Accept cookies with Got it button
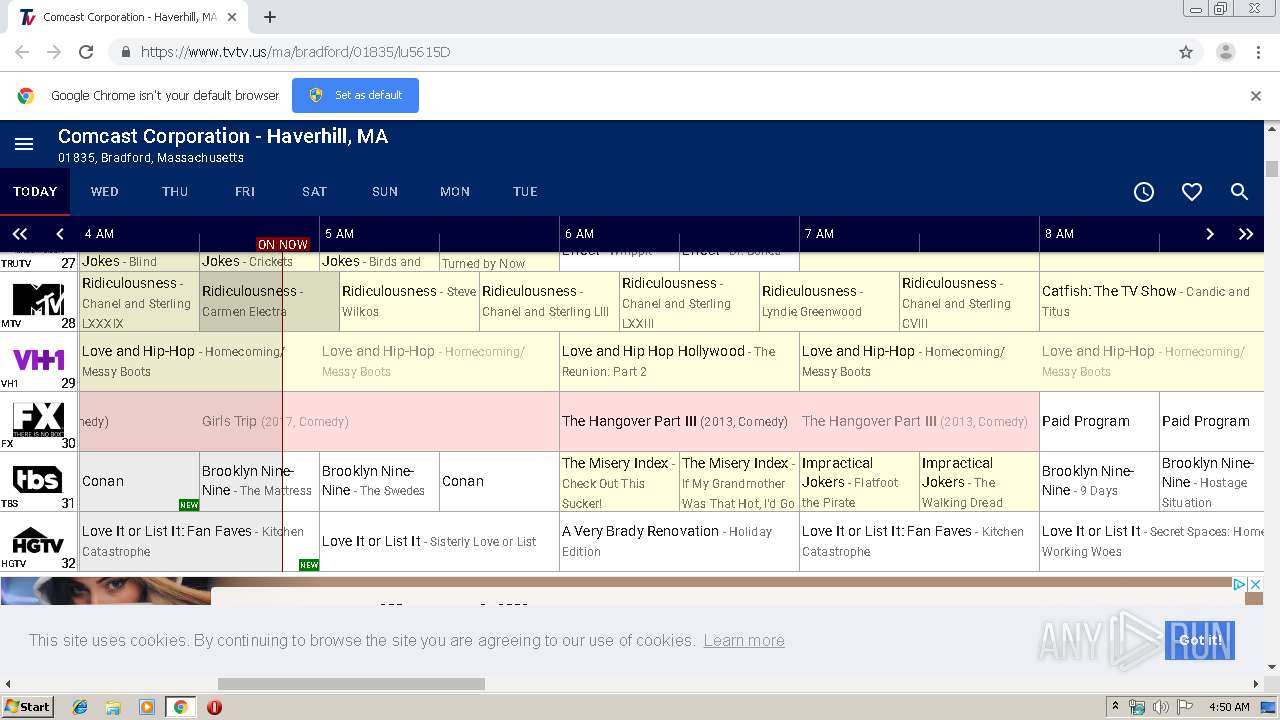Screen dimensions: 1280x720 (1200, 640)
